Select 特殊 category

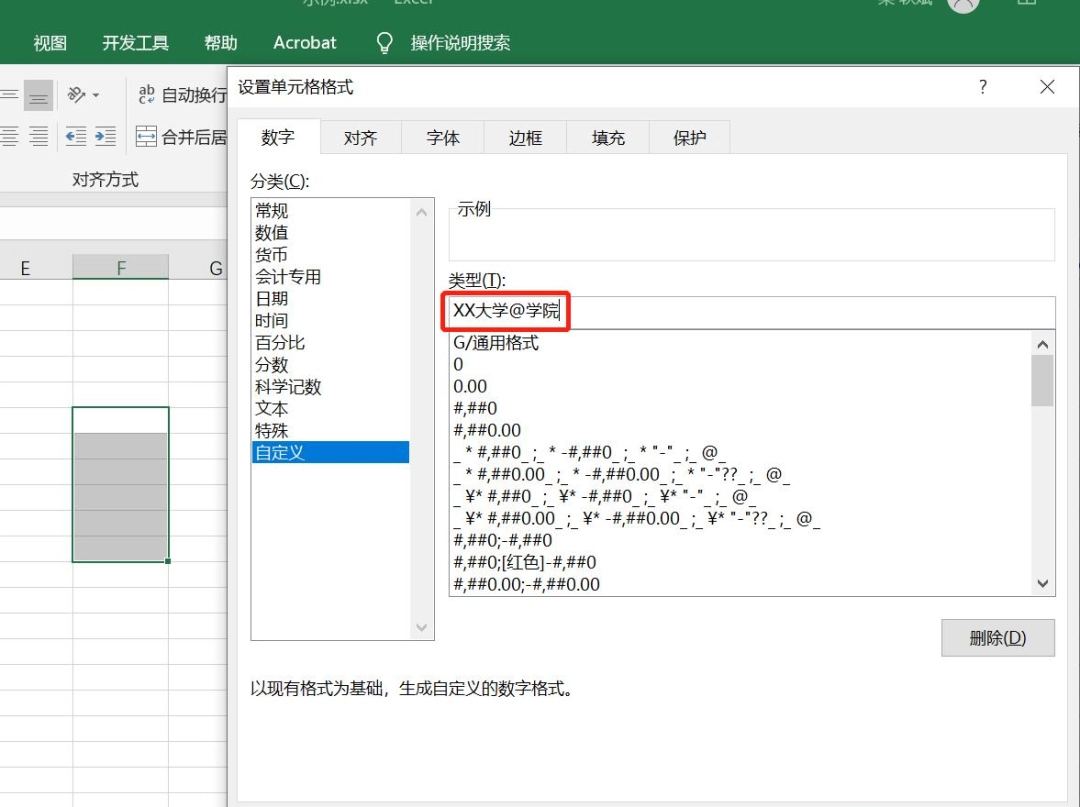[331, 431]
